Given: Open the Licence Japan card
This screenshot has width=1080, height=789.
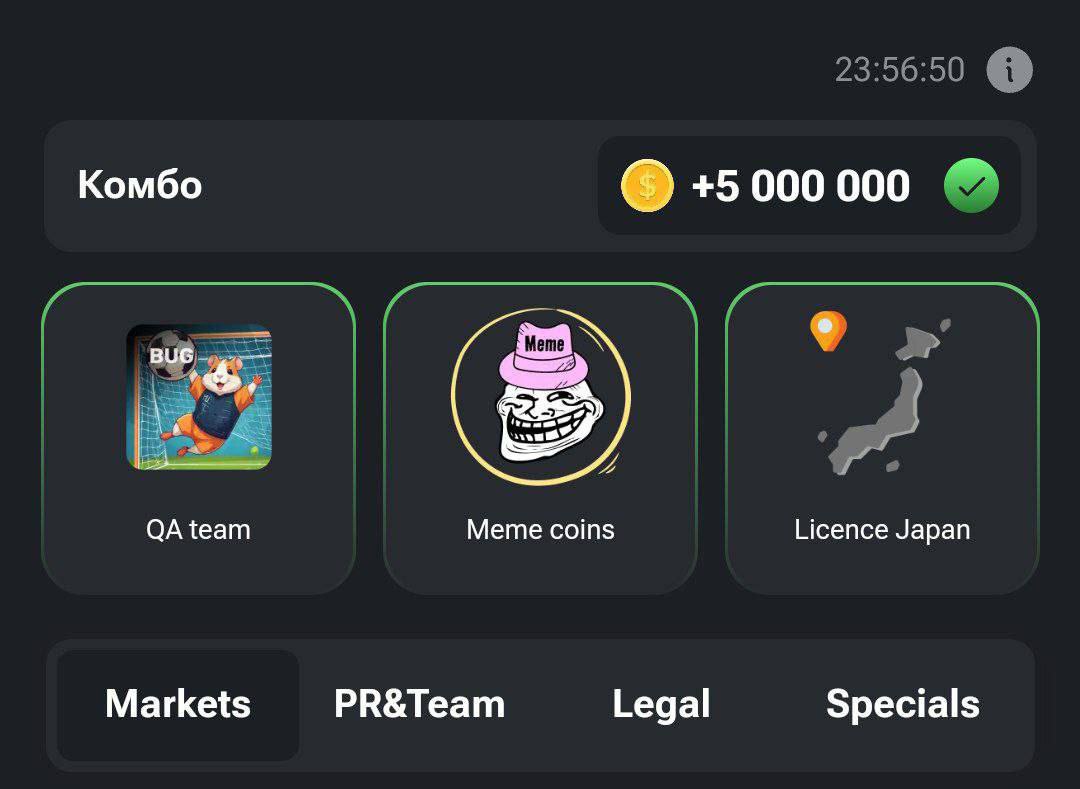Looking at the screenshot, I should click(x=882, y=438).
